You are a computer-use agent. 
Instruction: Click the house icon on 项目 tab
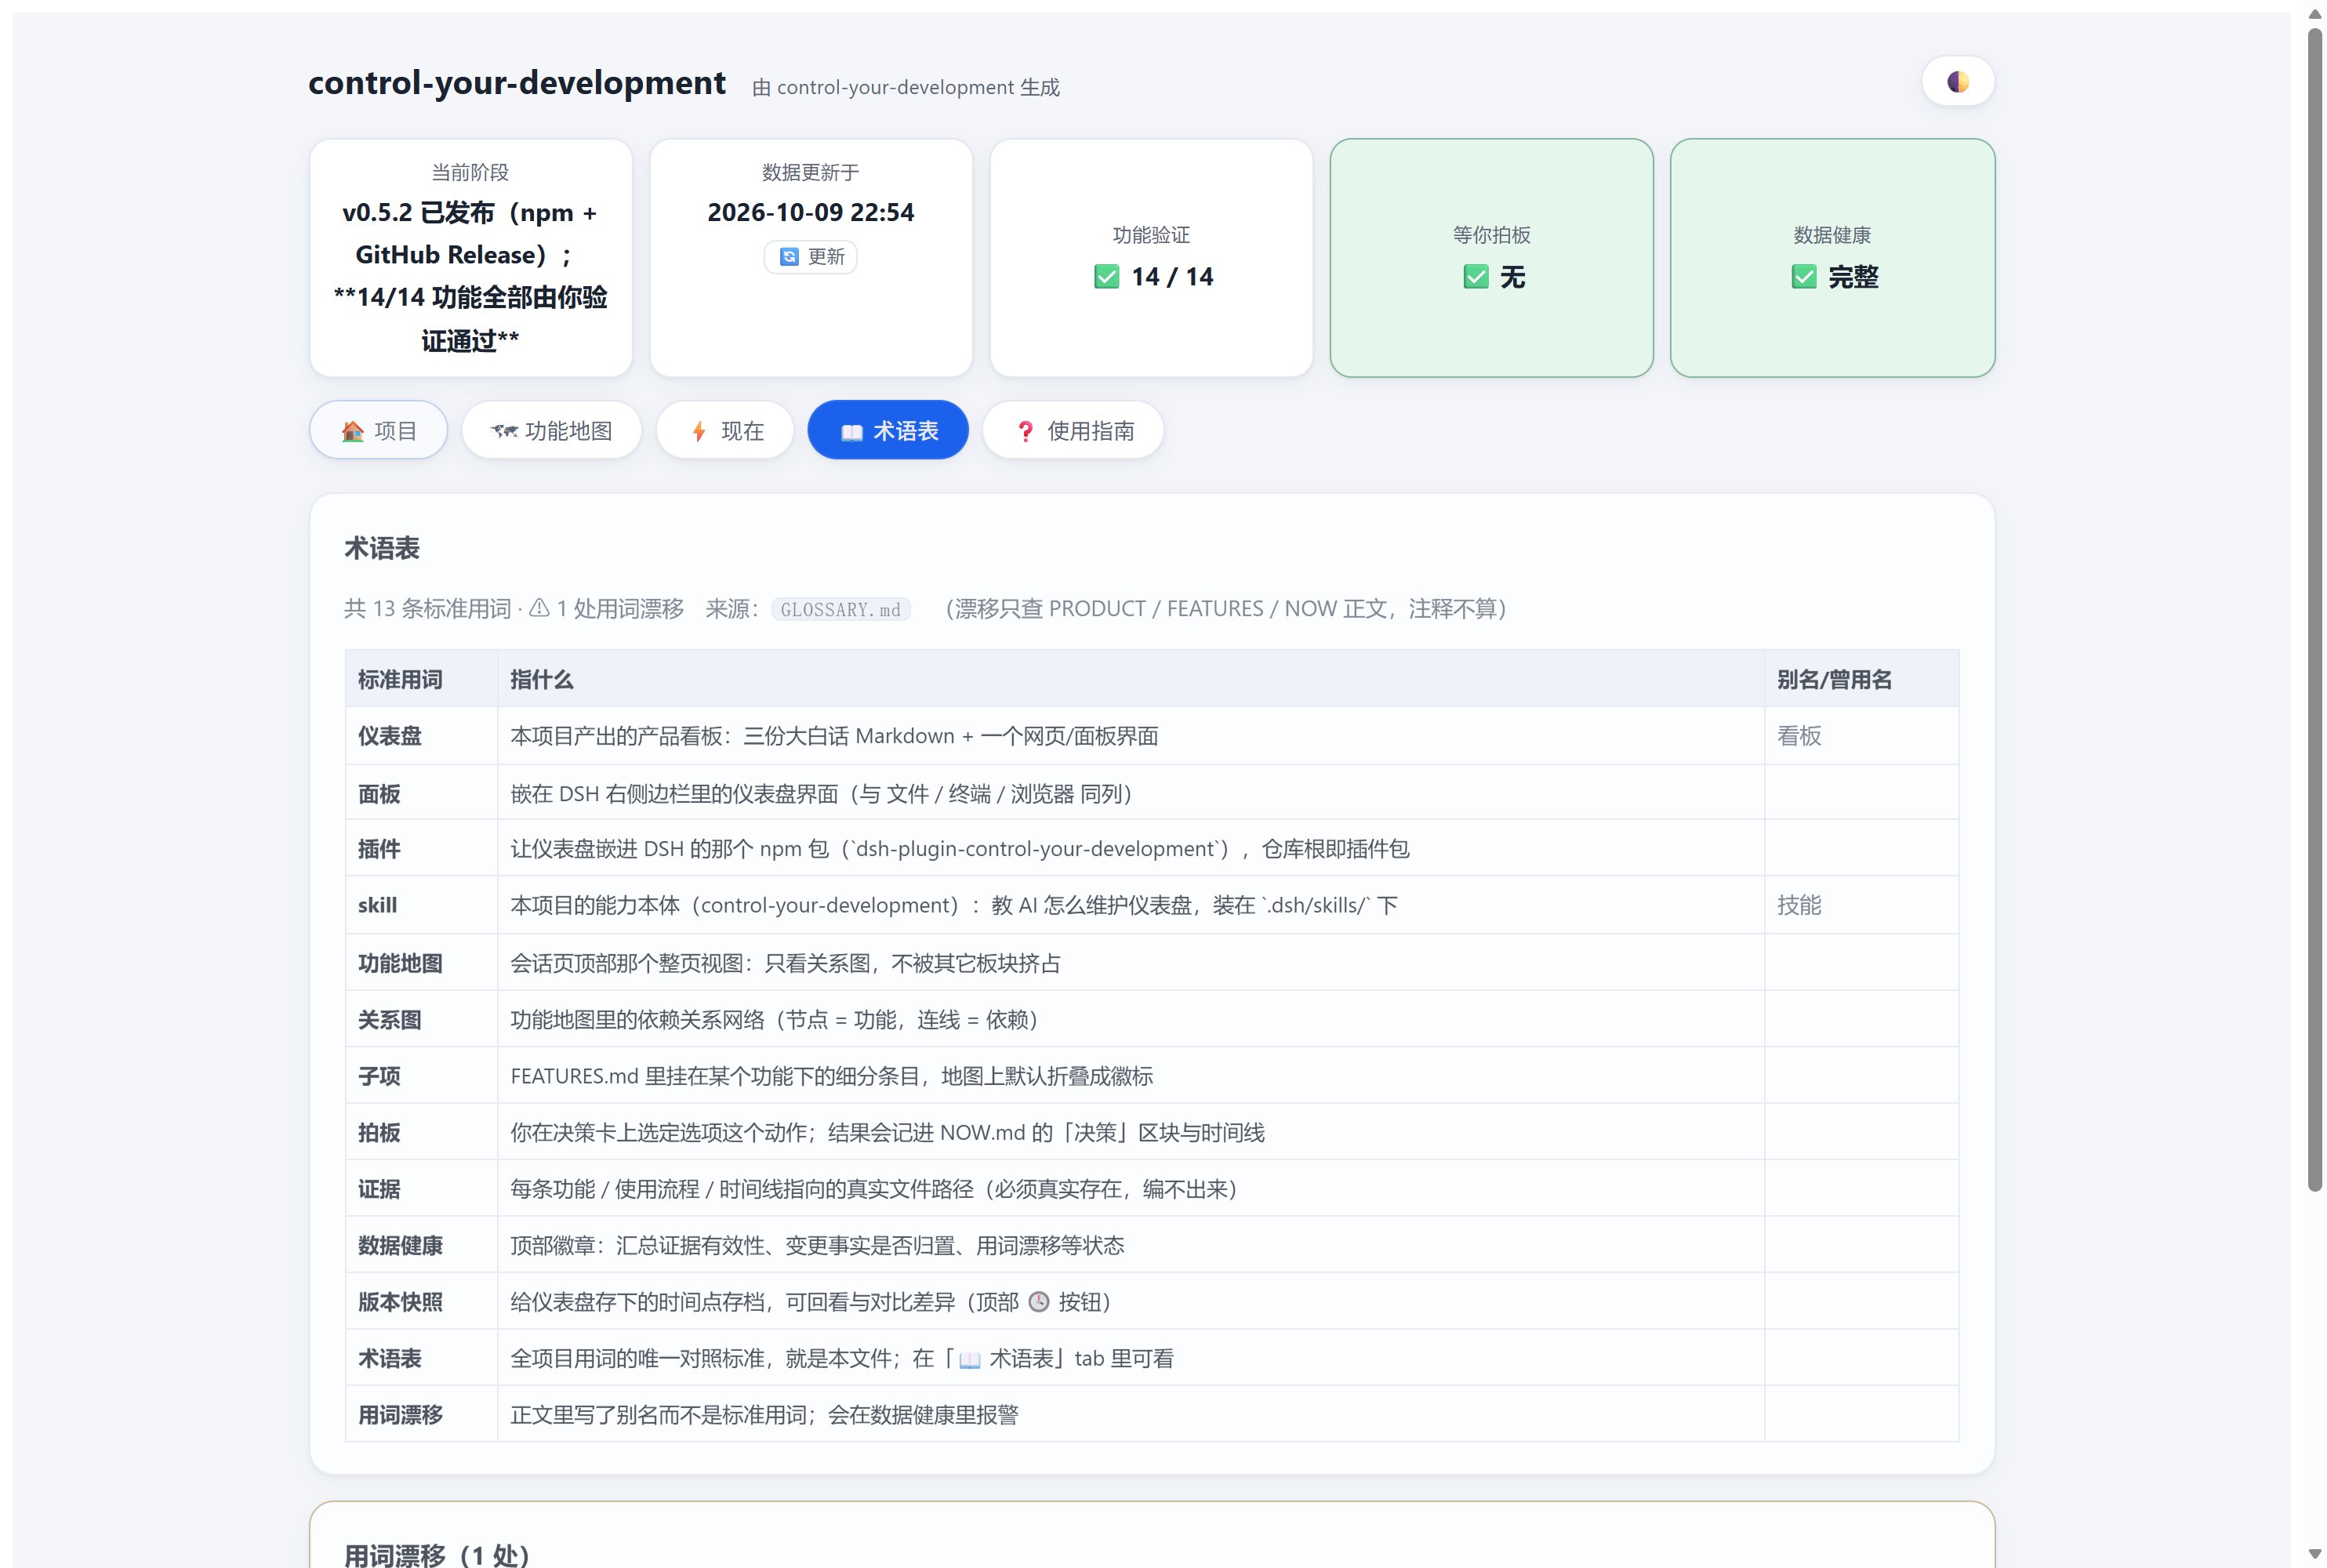tap(352, 431)
